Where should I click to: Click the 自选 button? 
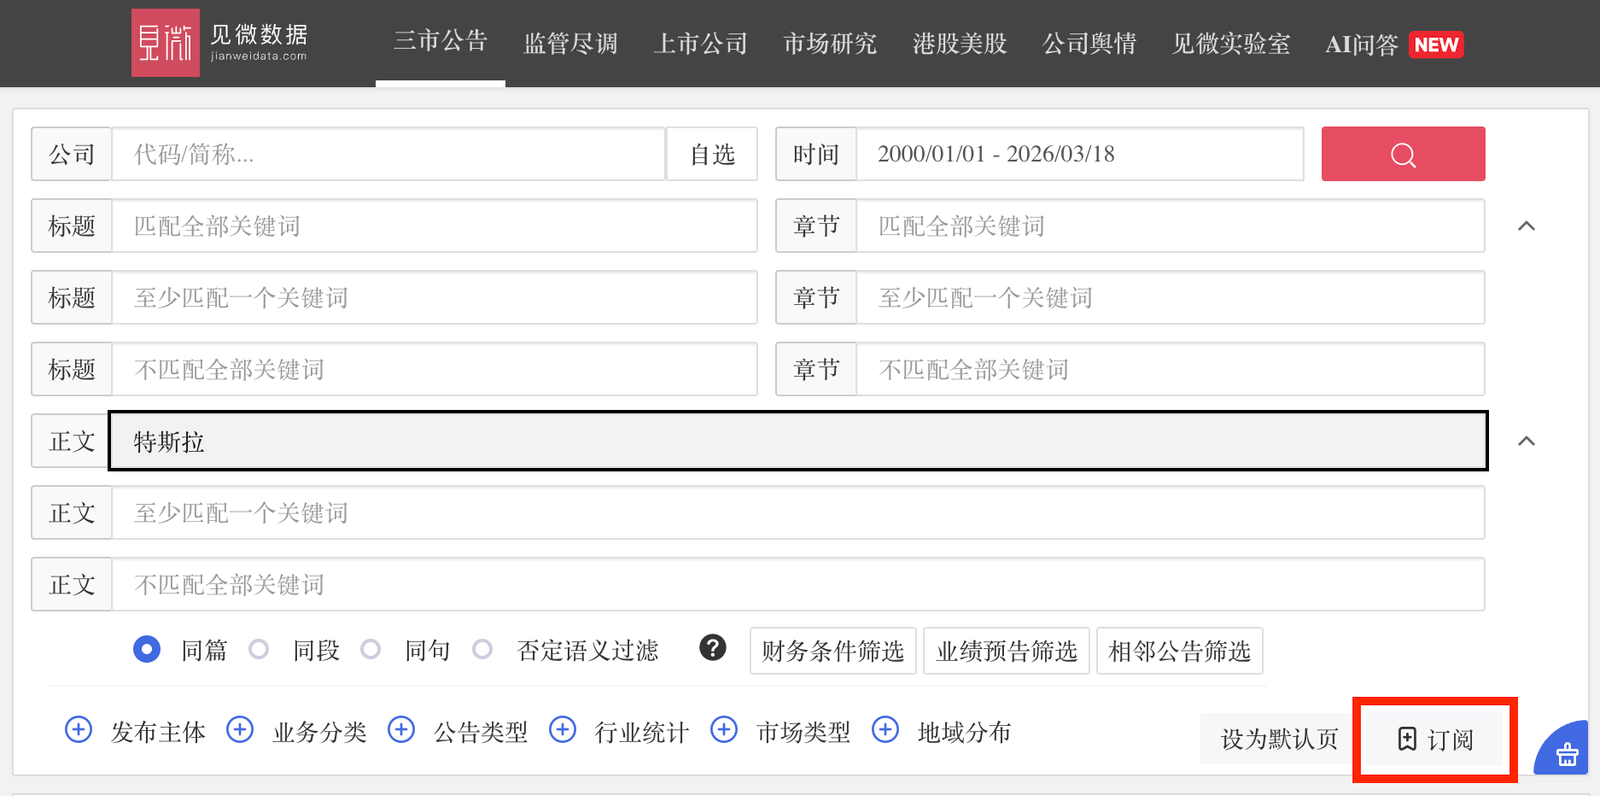point(712,154)
